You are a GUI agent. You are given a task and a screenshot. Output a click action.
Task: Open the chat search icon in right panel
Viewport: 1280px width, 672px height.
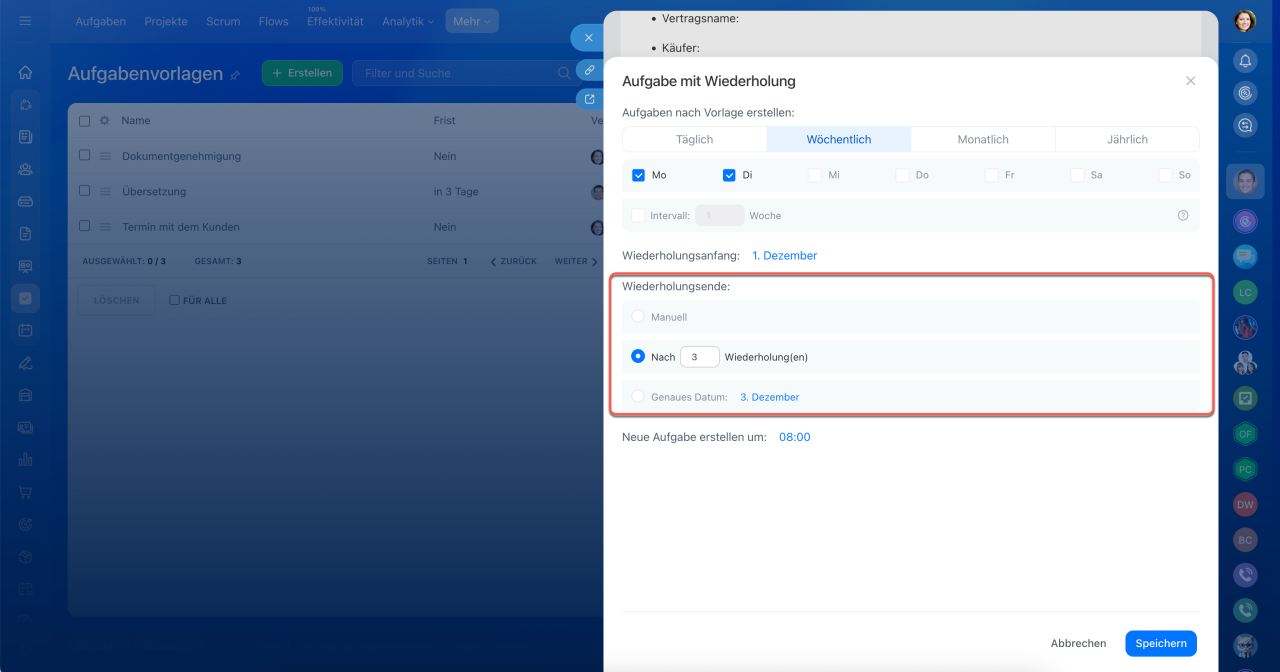(1245, 125)
